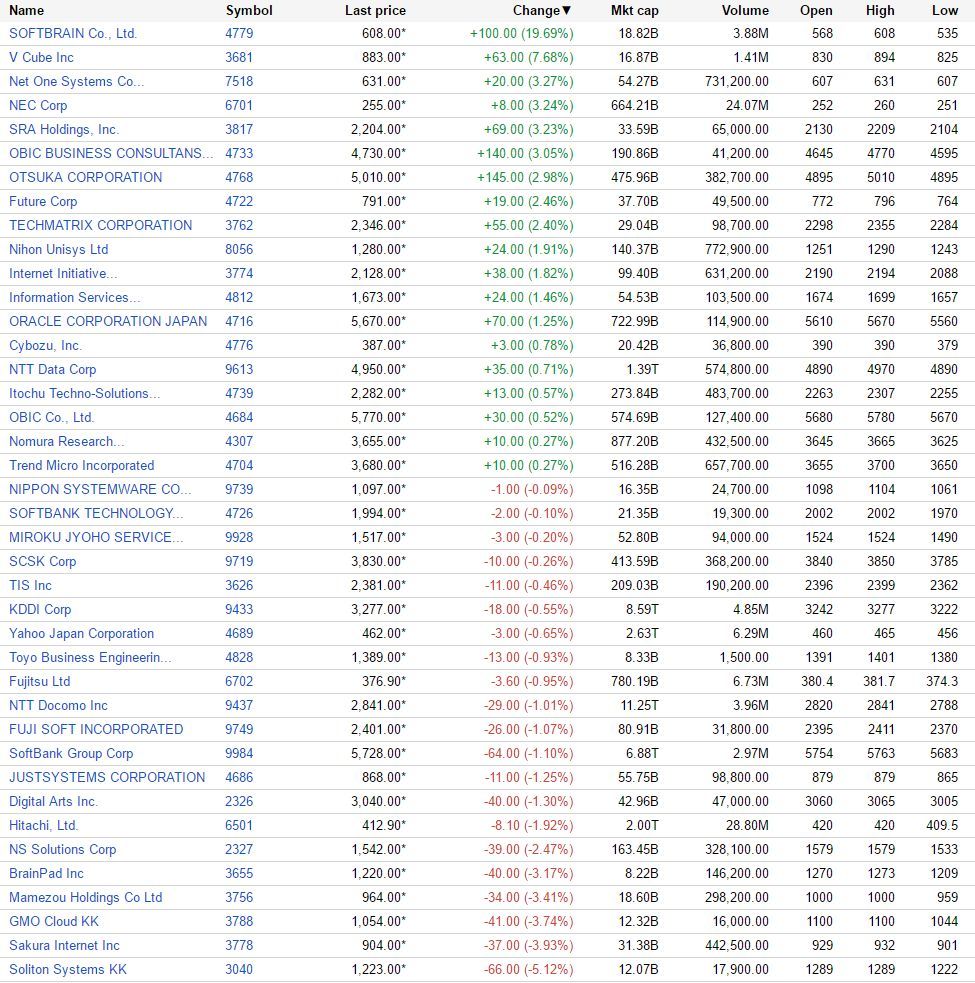Open Mamezou Holdings Co Ltd link
Viewport: 975px width, 983px height.
pos(86,898)
